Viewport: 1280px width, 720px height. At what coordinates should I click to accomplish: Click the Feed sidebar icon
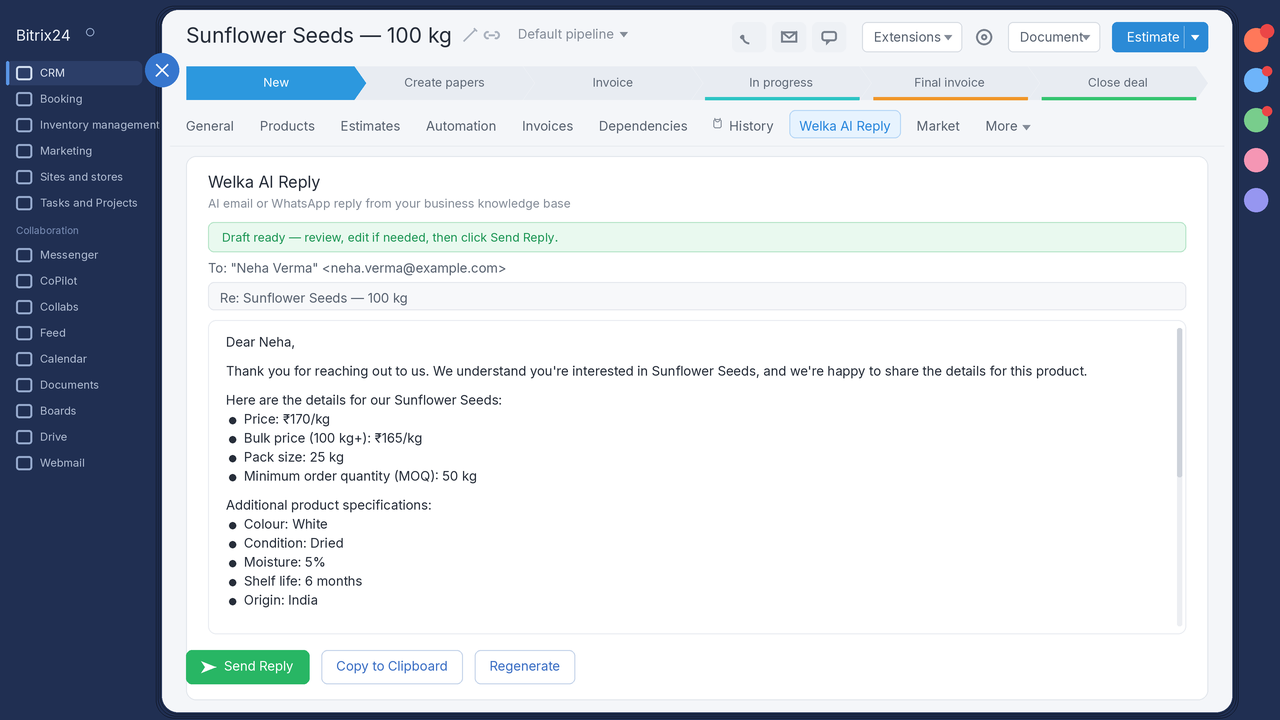(x=24, y=333)
